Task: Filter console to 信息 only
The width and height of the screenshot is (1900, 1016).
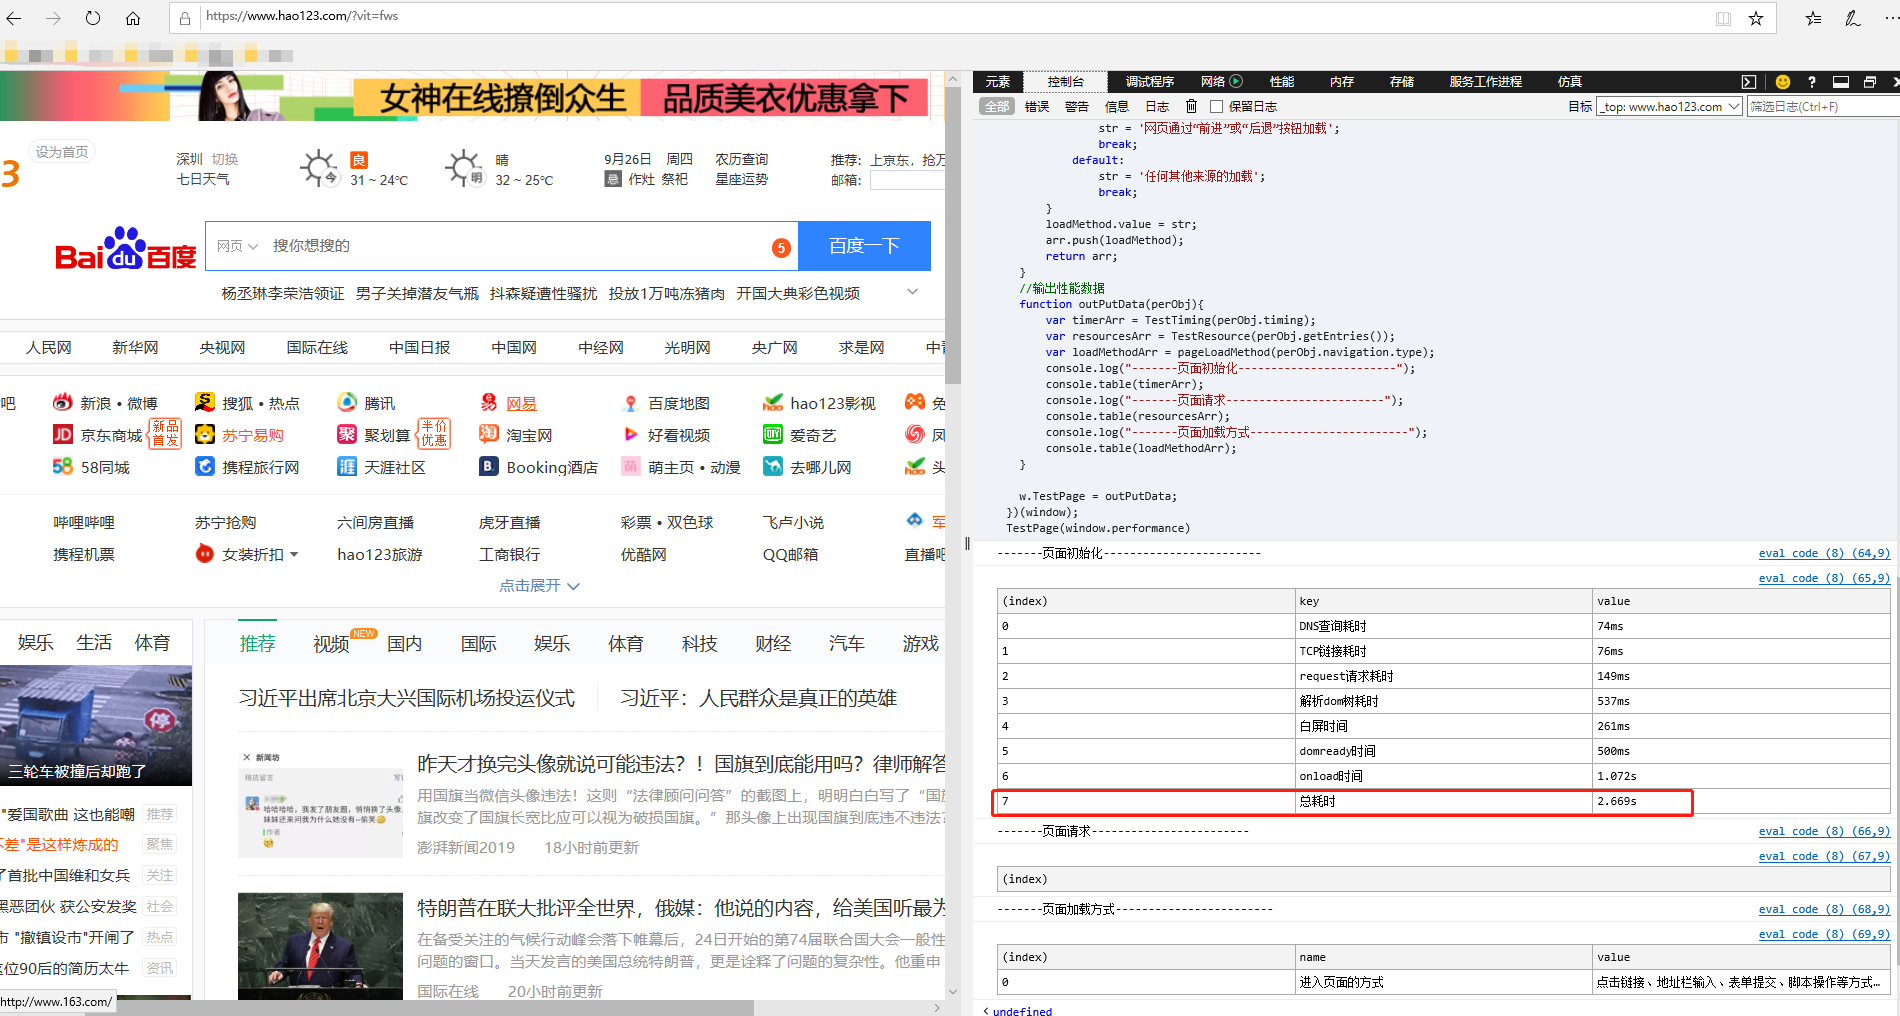Action: click(x=1117, y=106)
